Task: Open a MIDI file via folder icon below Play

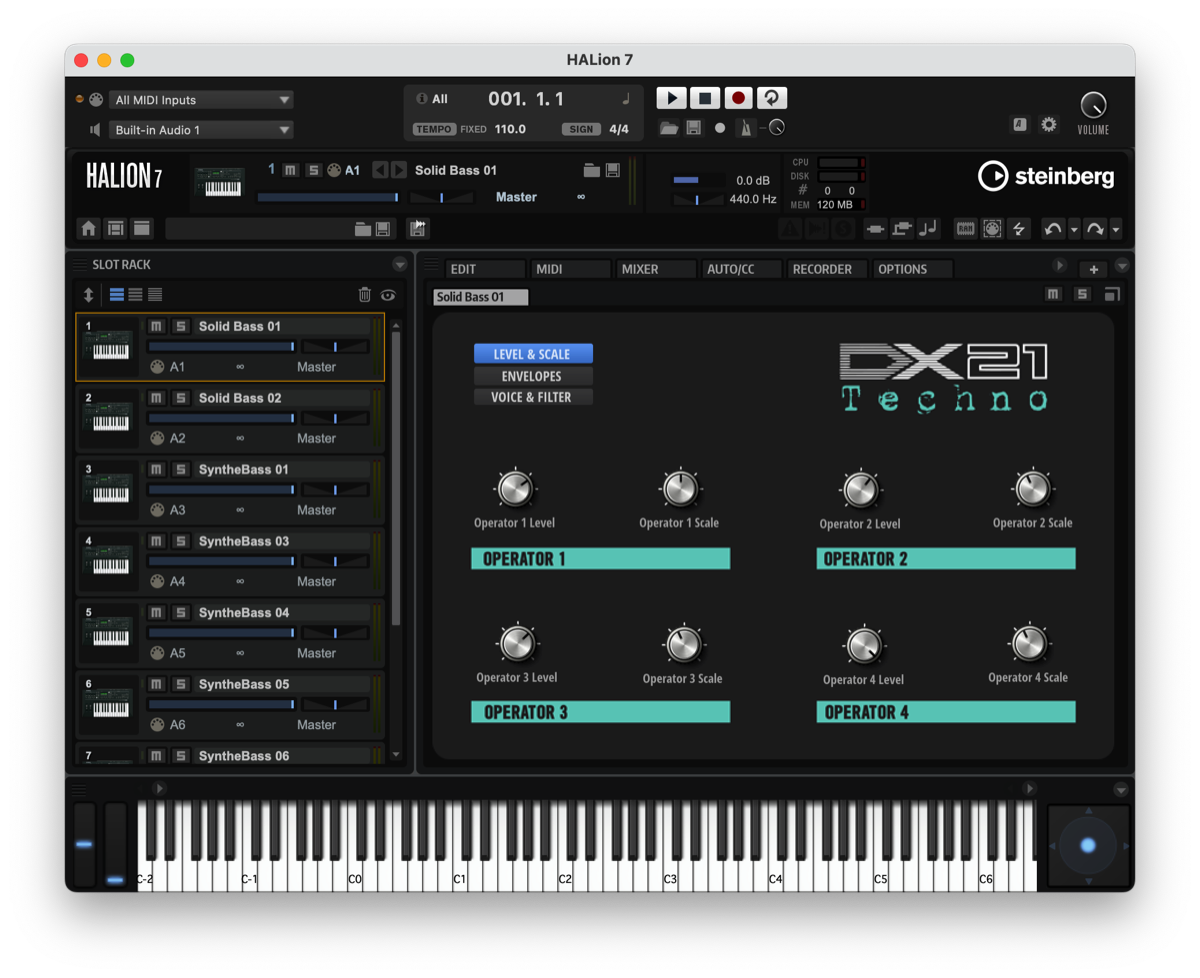Action: point(669,128)
